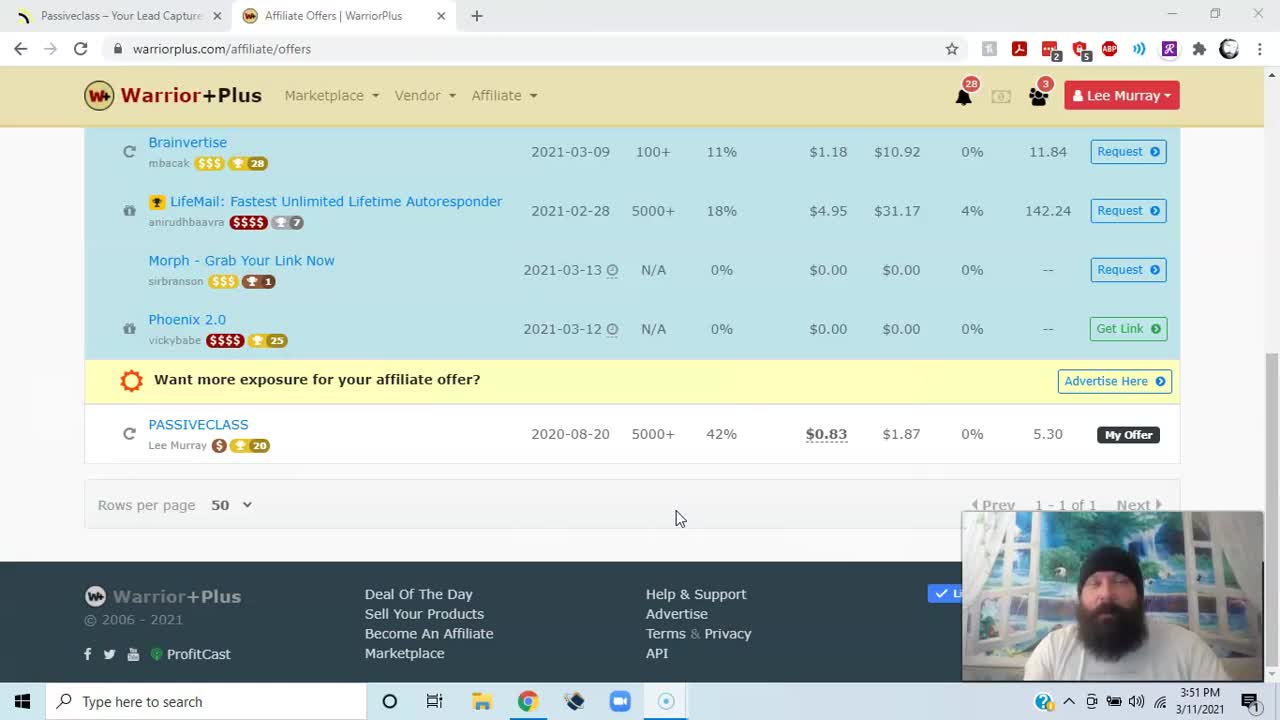This screenshot has height=720, width=1280.
Task: Open the PASSIVECLASS offer link
Action: (x=198, y=424)
